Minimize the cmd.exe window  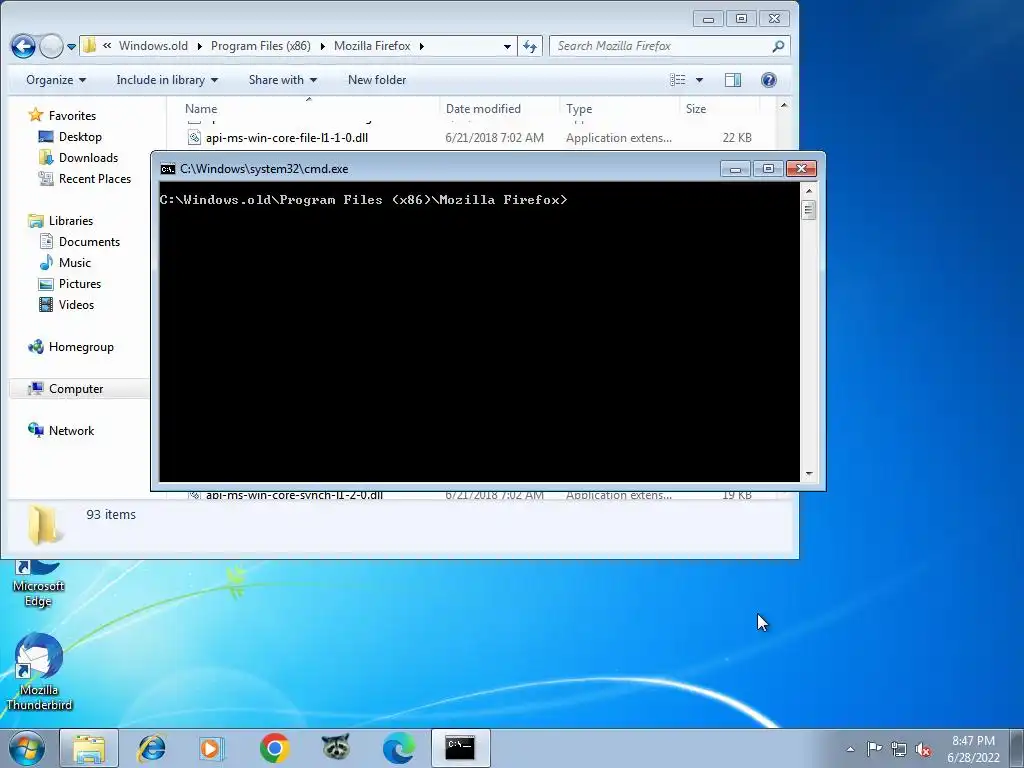click(735, 169)
